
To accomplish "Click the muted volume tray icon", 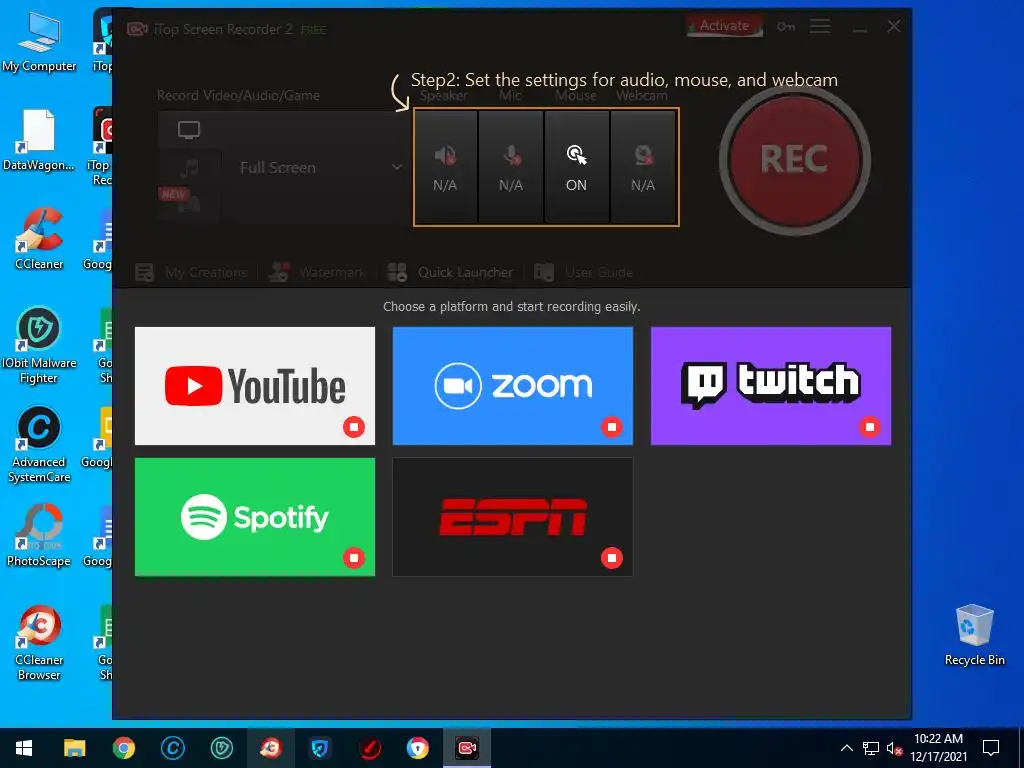I will 894,748.
